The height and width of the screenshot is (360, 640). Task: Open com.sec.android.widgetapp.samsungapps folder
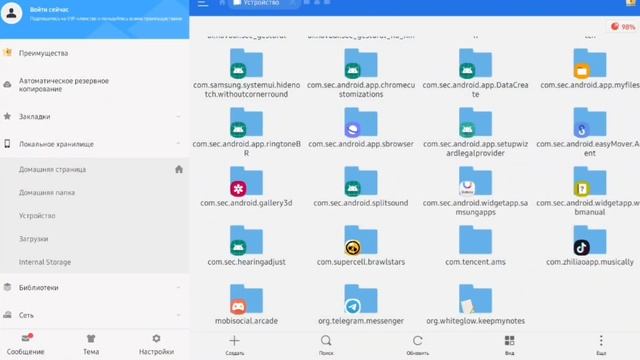pos(475,191)
